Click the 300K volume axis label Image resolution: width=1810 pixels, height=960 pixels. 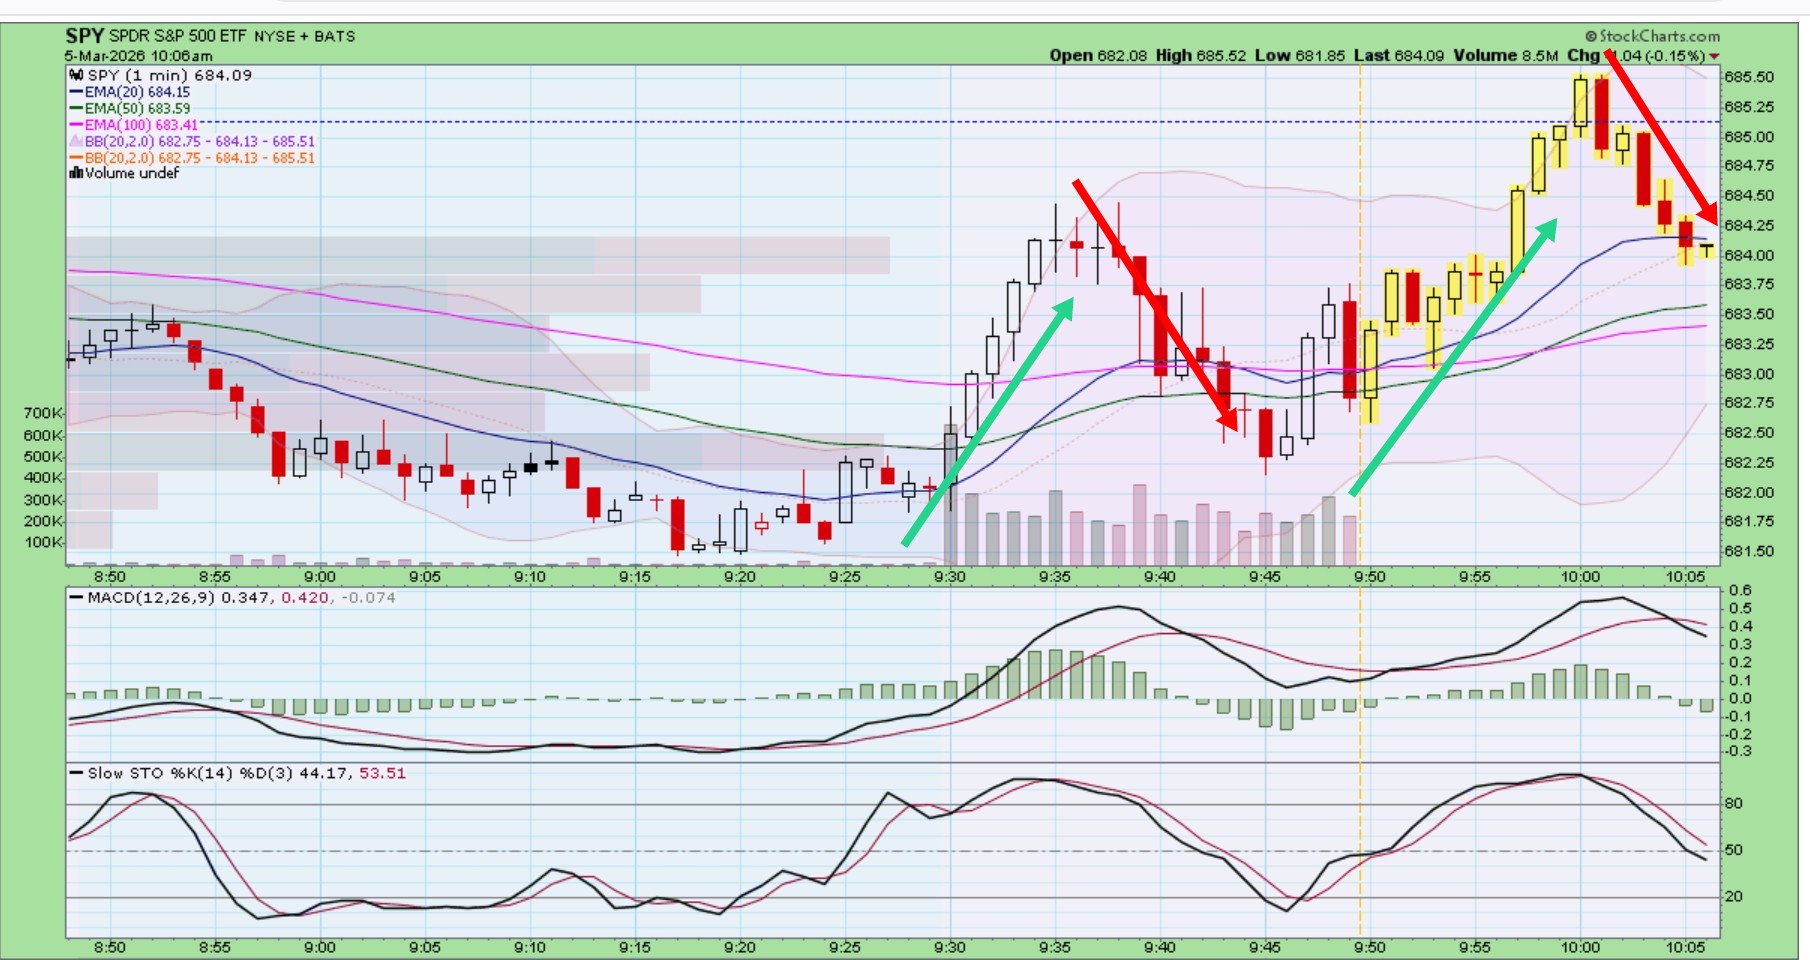(x=43, y=500)
